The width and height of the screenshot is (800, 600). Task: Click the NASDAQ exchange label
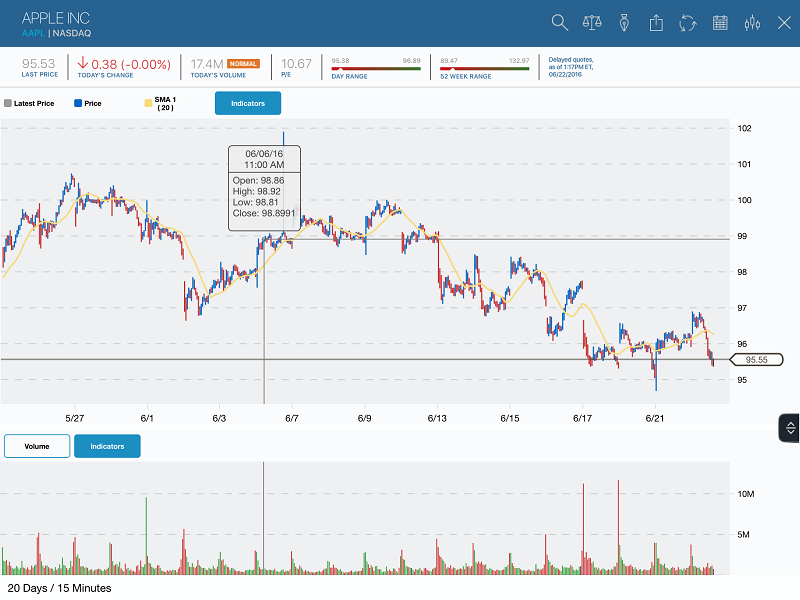[72, 33]
